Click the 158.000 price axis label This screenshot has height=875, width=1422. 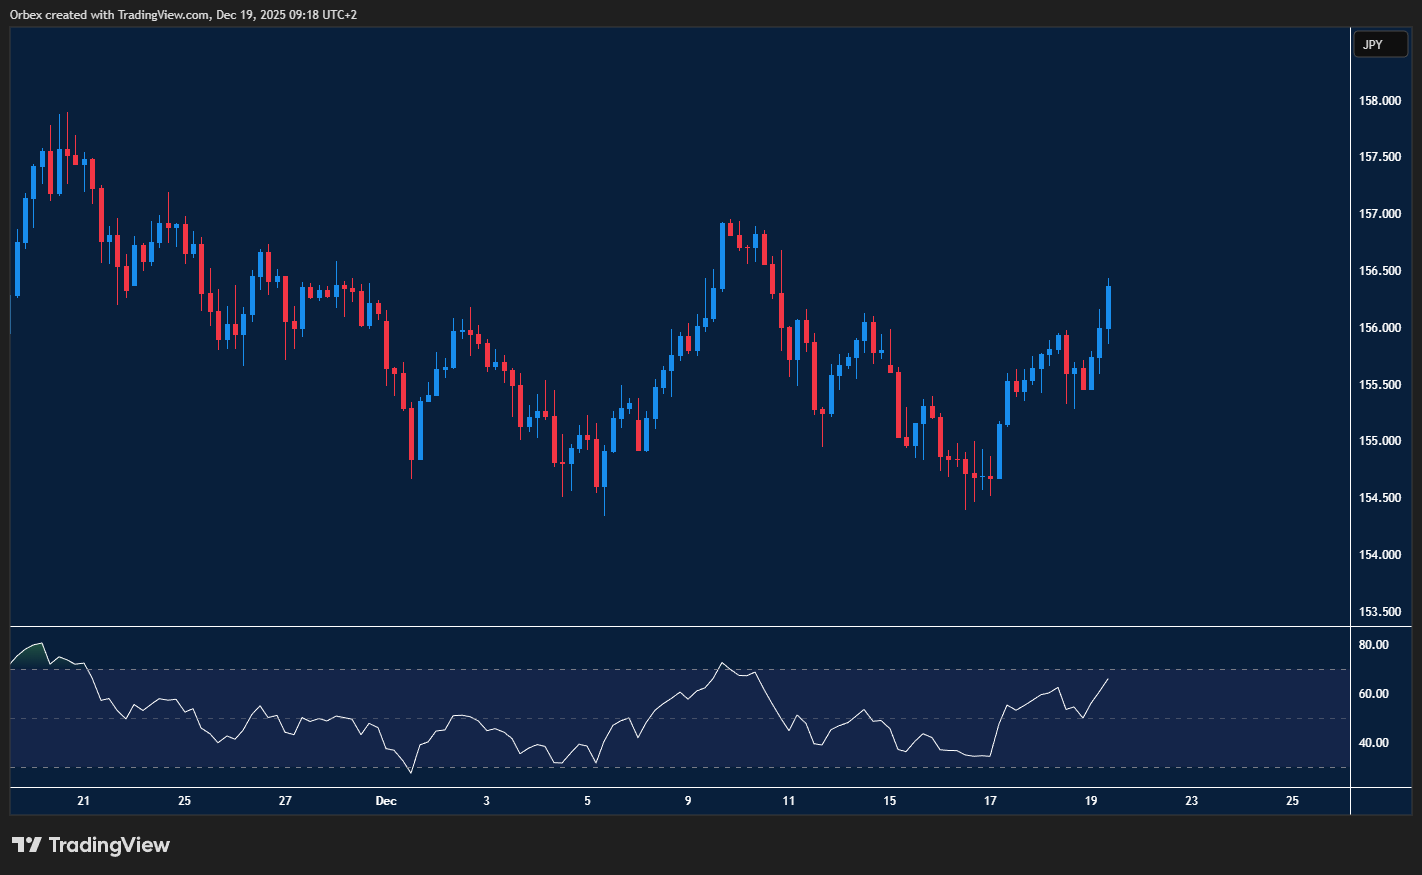[1379, 101]
